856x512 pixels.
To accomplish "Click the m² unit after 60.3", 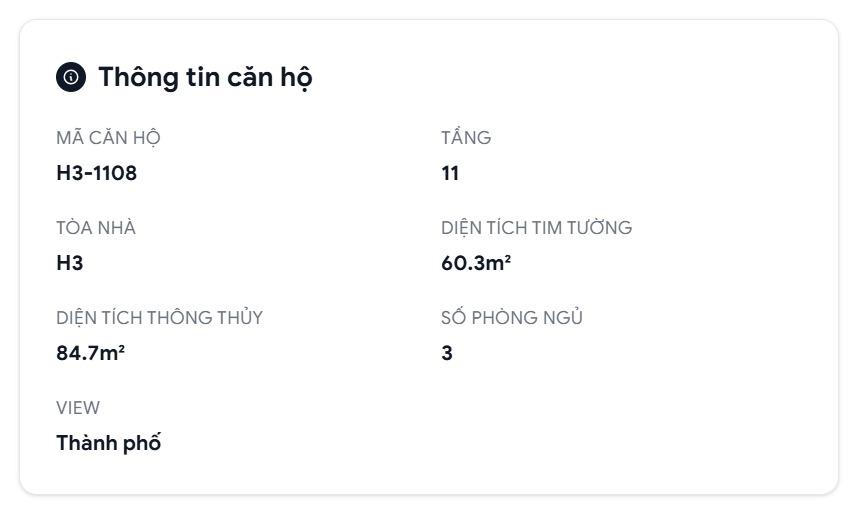I will pyautogui.click(x=500, y=263).
